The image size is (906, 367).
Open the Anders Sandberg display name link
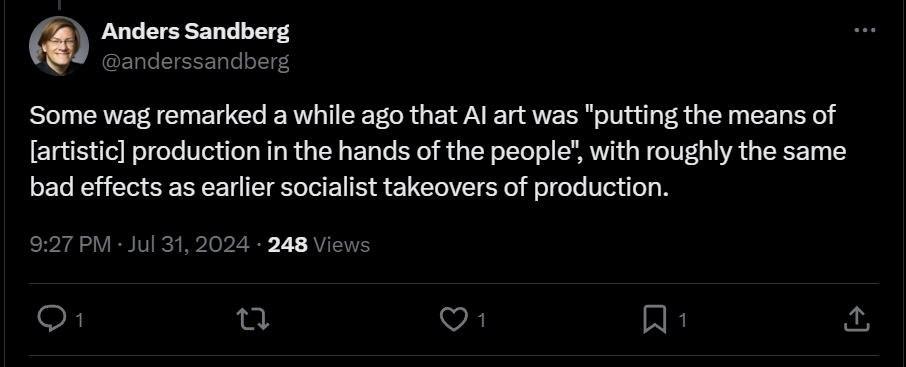pyautogui.click(x=195, y=32)
